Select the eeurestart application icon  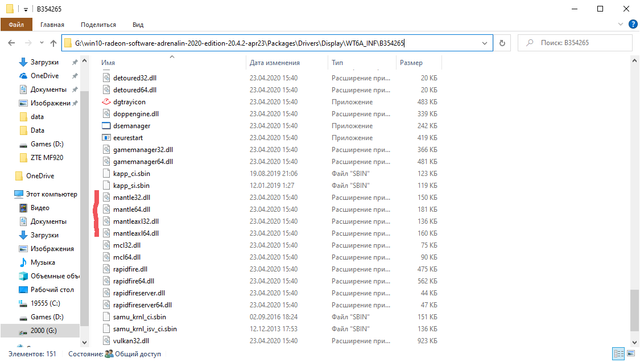pyautogui.click(x=106, y=138)
